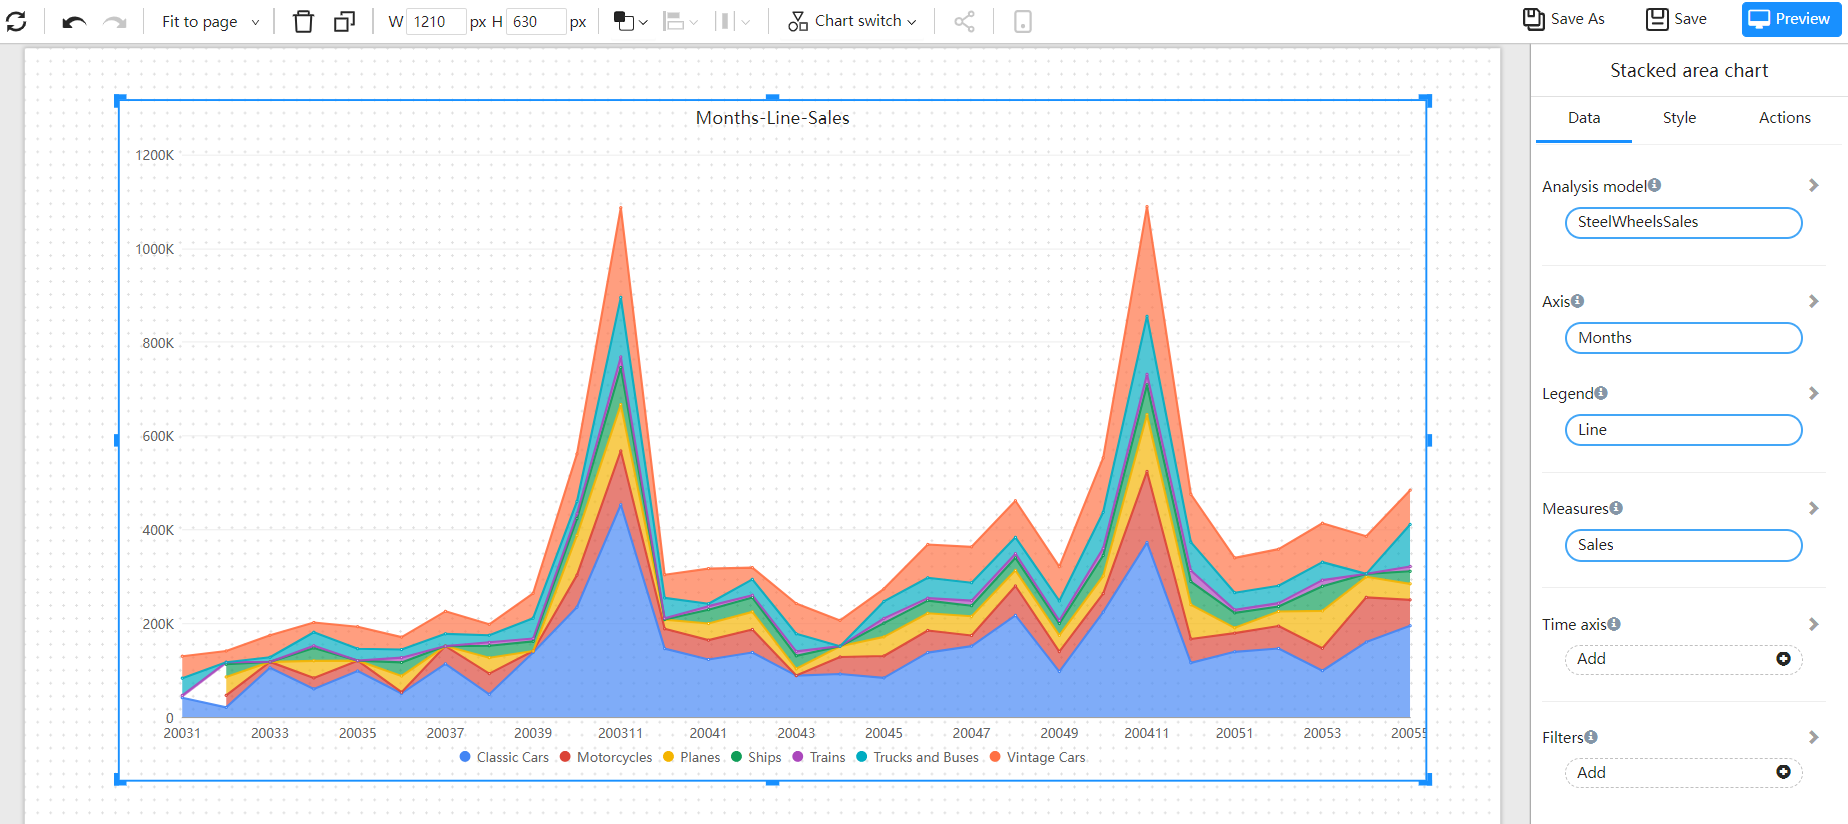
Task: Toggle Ships legend series
Action: [x=756, y=757]
